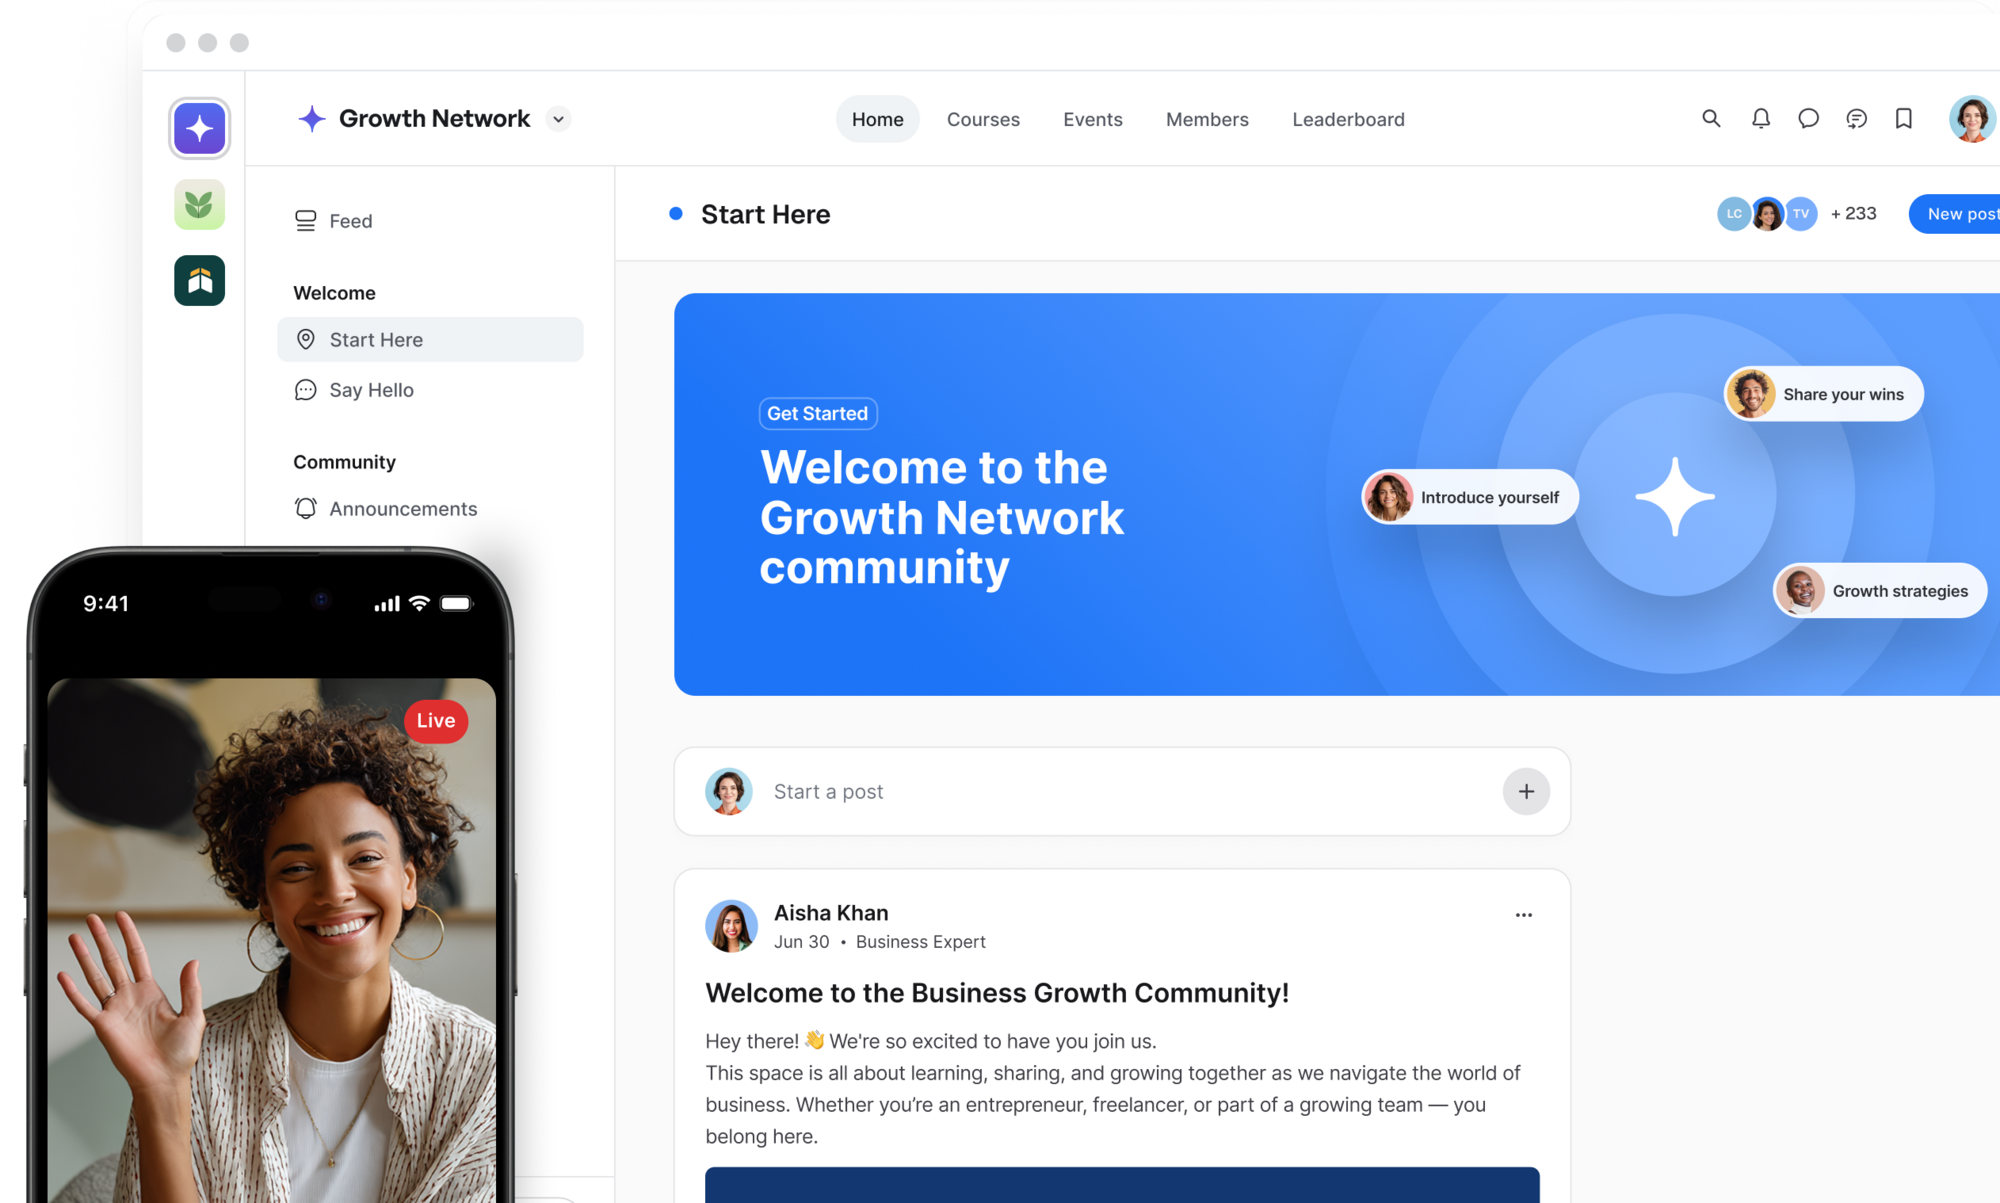Viewport: 2000px width, 1203px height.
Task: Switch to the green leaf community
Action: (200, 205)
